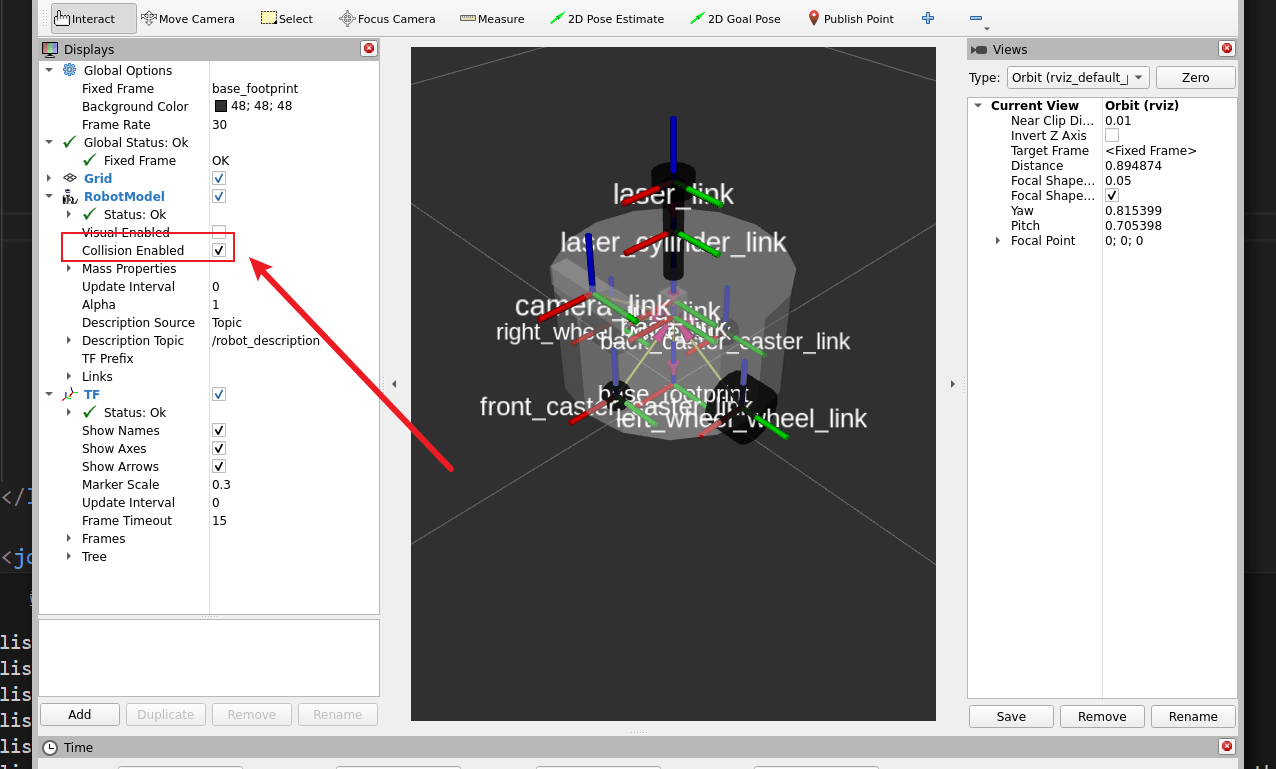Select the Move Camera tool
Screen dimensions: 1276x769
point(188,18)
